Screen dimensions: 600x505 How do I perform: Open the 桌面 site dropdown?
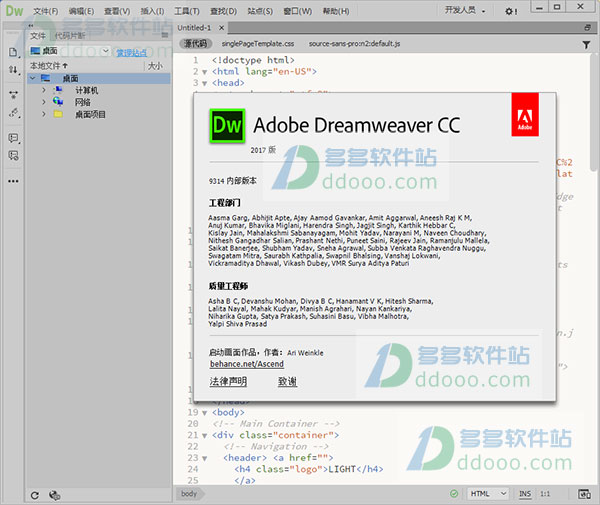[70, 51]
